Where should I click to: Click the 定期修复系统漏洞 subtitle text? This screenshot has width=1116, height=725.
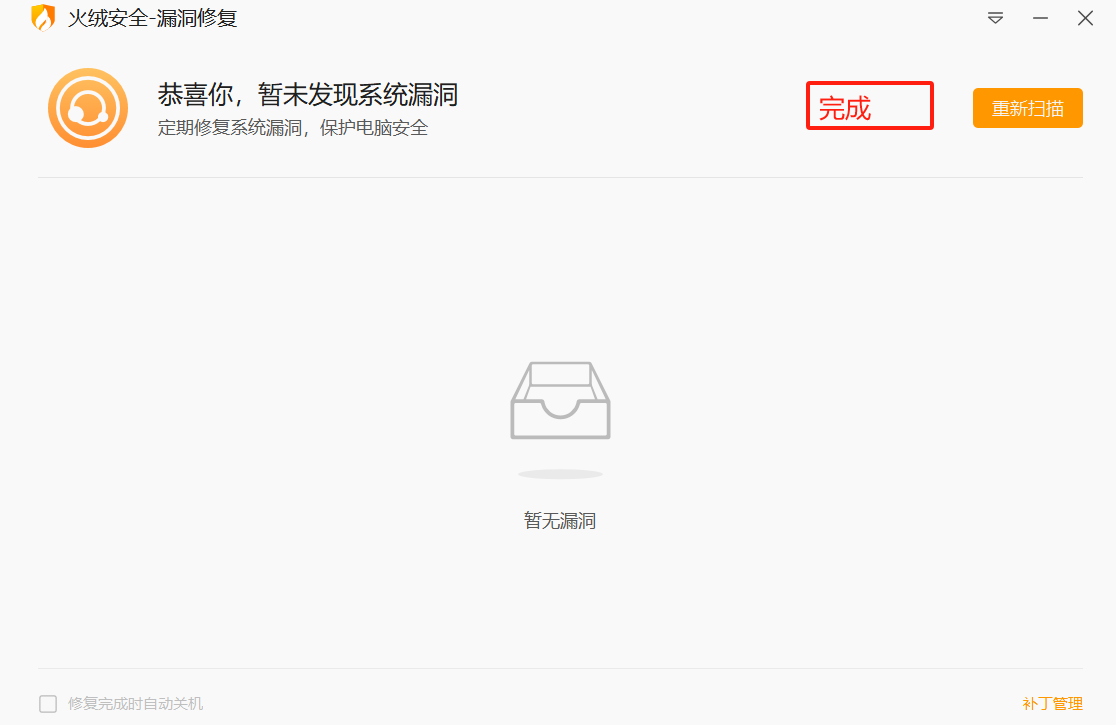tap(229, 128)
